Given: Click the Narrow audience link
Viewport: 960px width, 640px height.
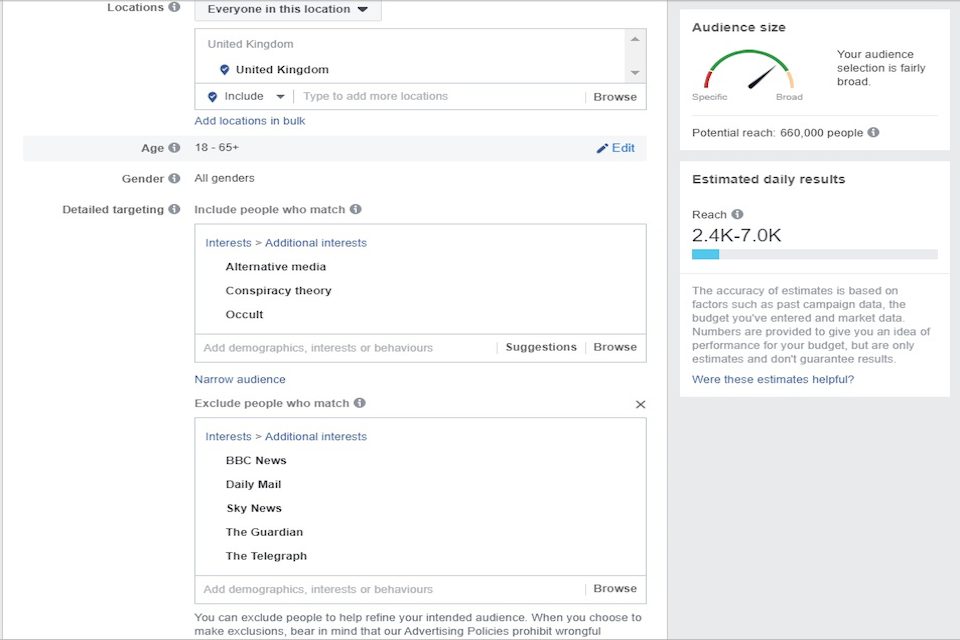Looking at the screenshot, I should pos(240,379).
